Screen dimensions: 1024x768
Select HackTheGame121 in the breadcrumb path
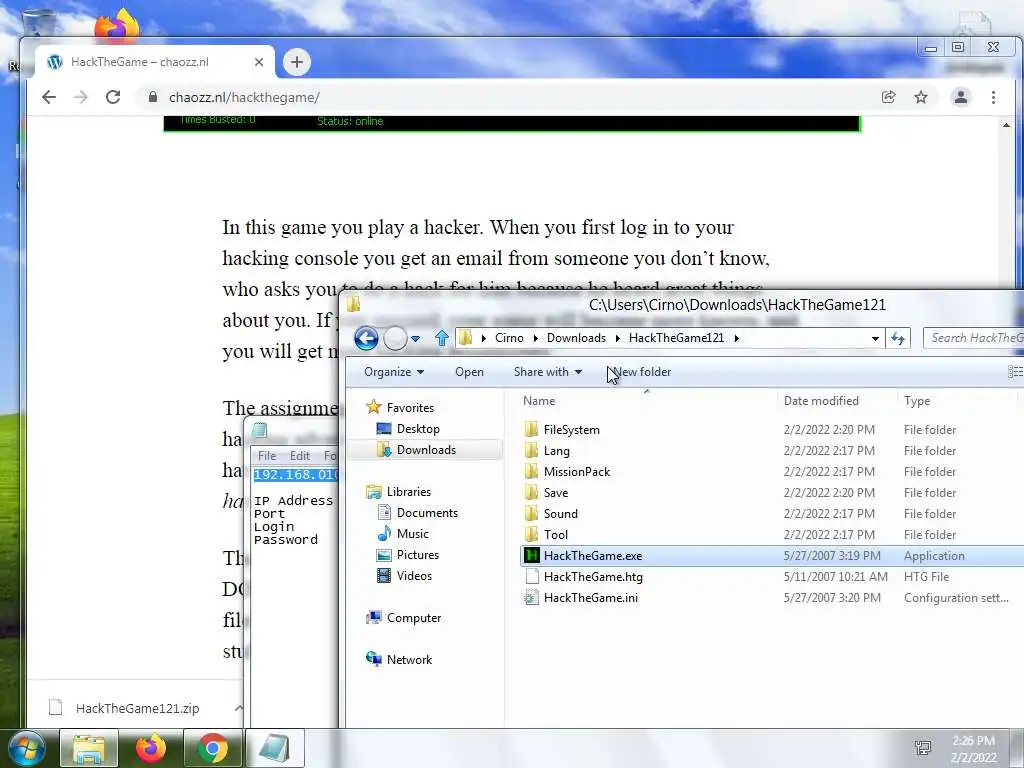(676, 338)
